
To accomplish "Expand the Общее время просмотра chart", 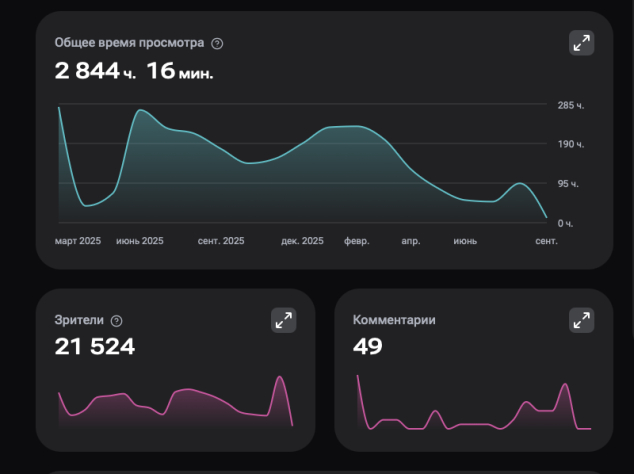I will [x=581, y=43].
